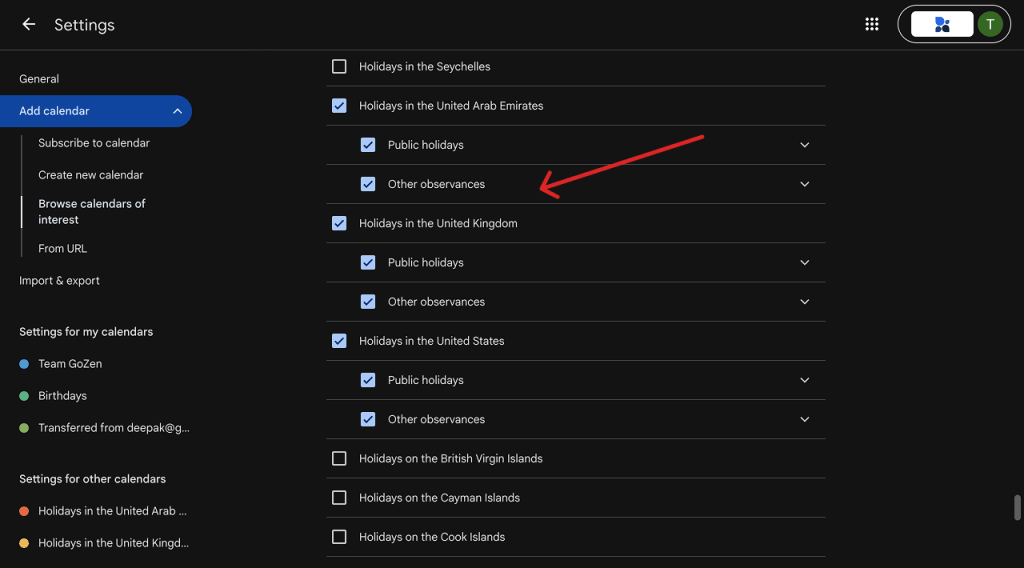Open Holidays in the United Kingdom sidebar entry
The width and height of the screenshot is (1024, 568).
point(114,543)
